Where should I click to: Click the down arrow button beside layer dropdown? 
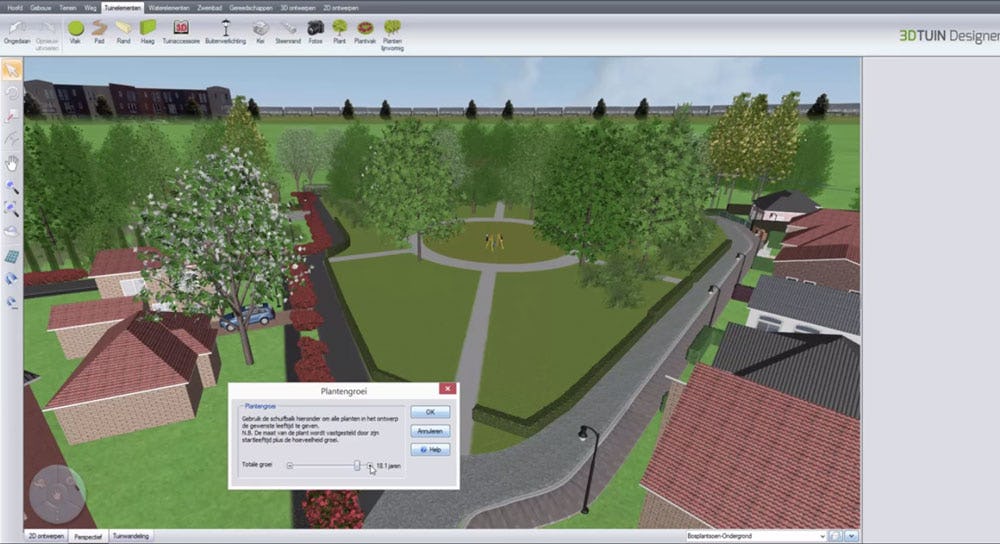(x=851, y=536)
